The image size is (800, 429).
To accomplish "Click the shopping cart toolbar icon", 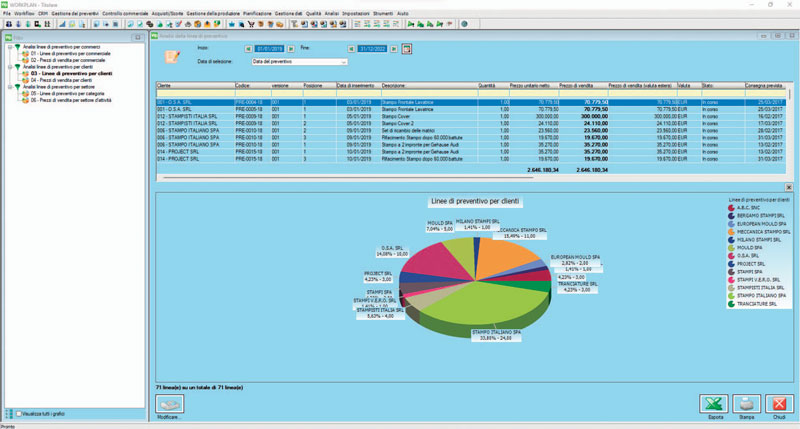I will point(251,24).
